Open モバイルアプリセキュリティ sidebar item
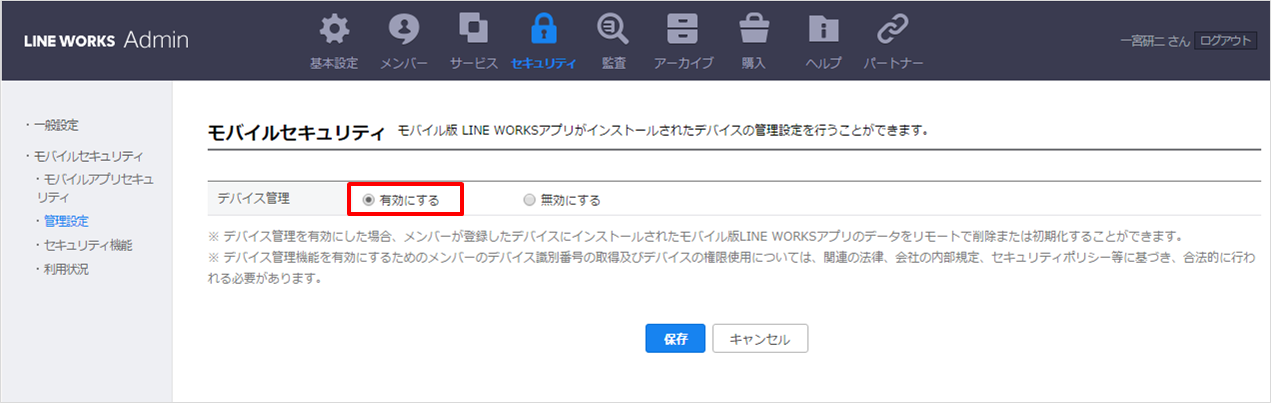1271x403 pixels. click(x=98, y=188)
